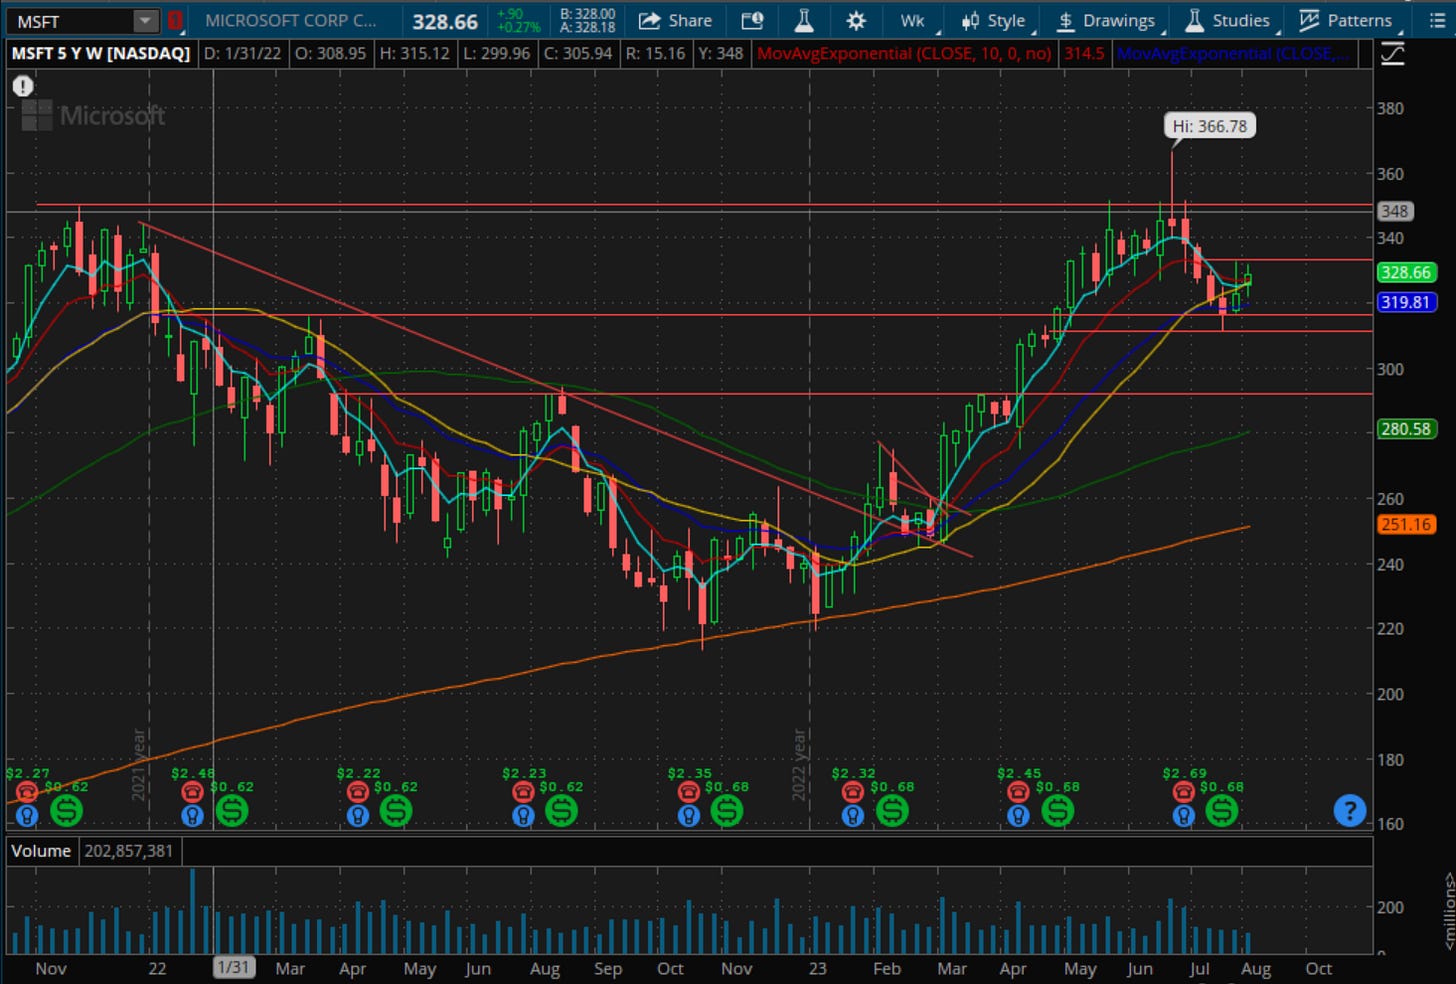Click the 314.5 moving average value
The image size is (1456, 984).
coord(1084,53)
